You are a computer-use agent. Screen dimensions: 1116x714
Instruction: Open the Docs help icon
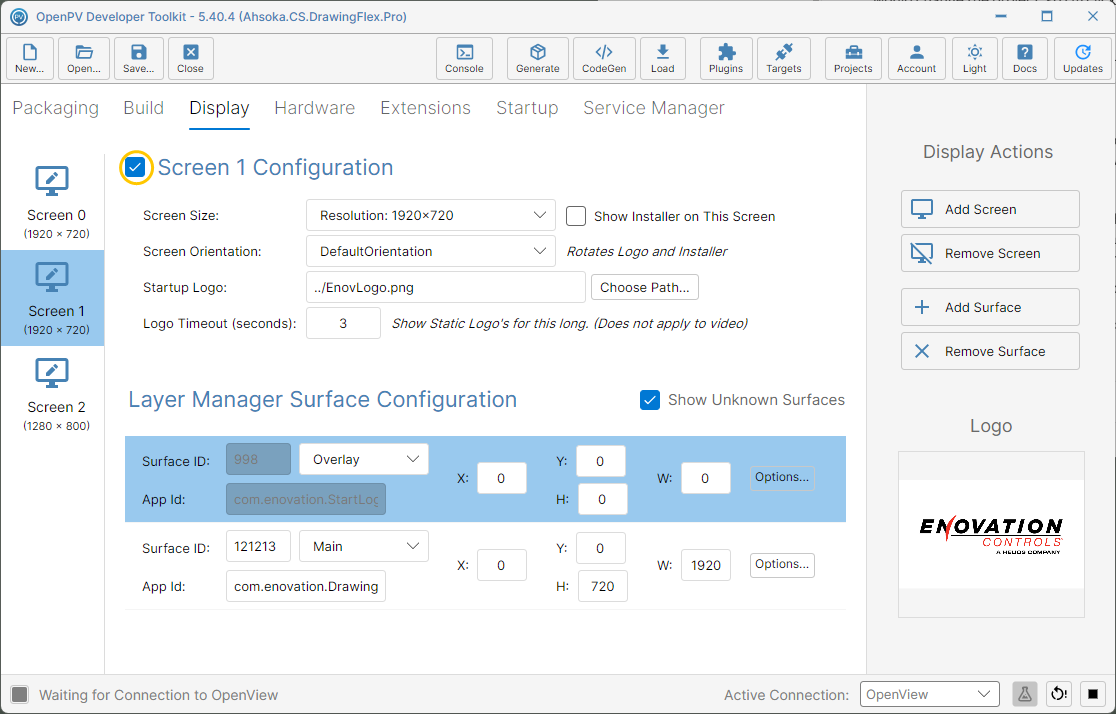pyautogui.click(x=1025, y=58)
